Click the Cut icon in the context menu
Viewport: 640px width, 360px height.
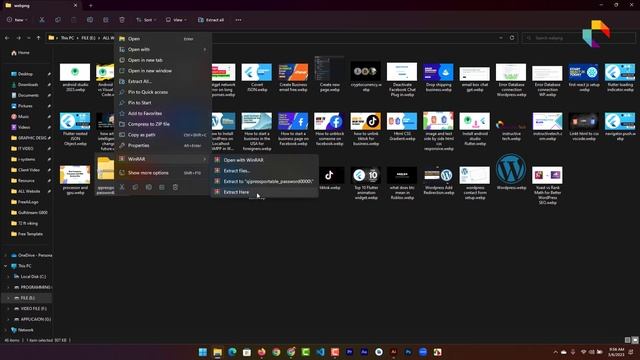tap(122, 187)
